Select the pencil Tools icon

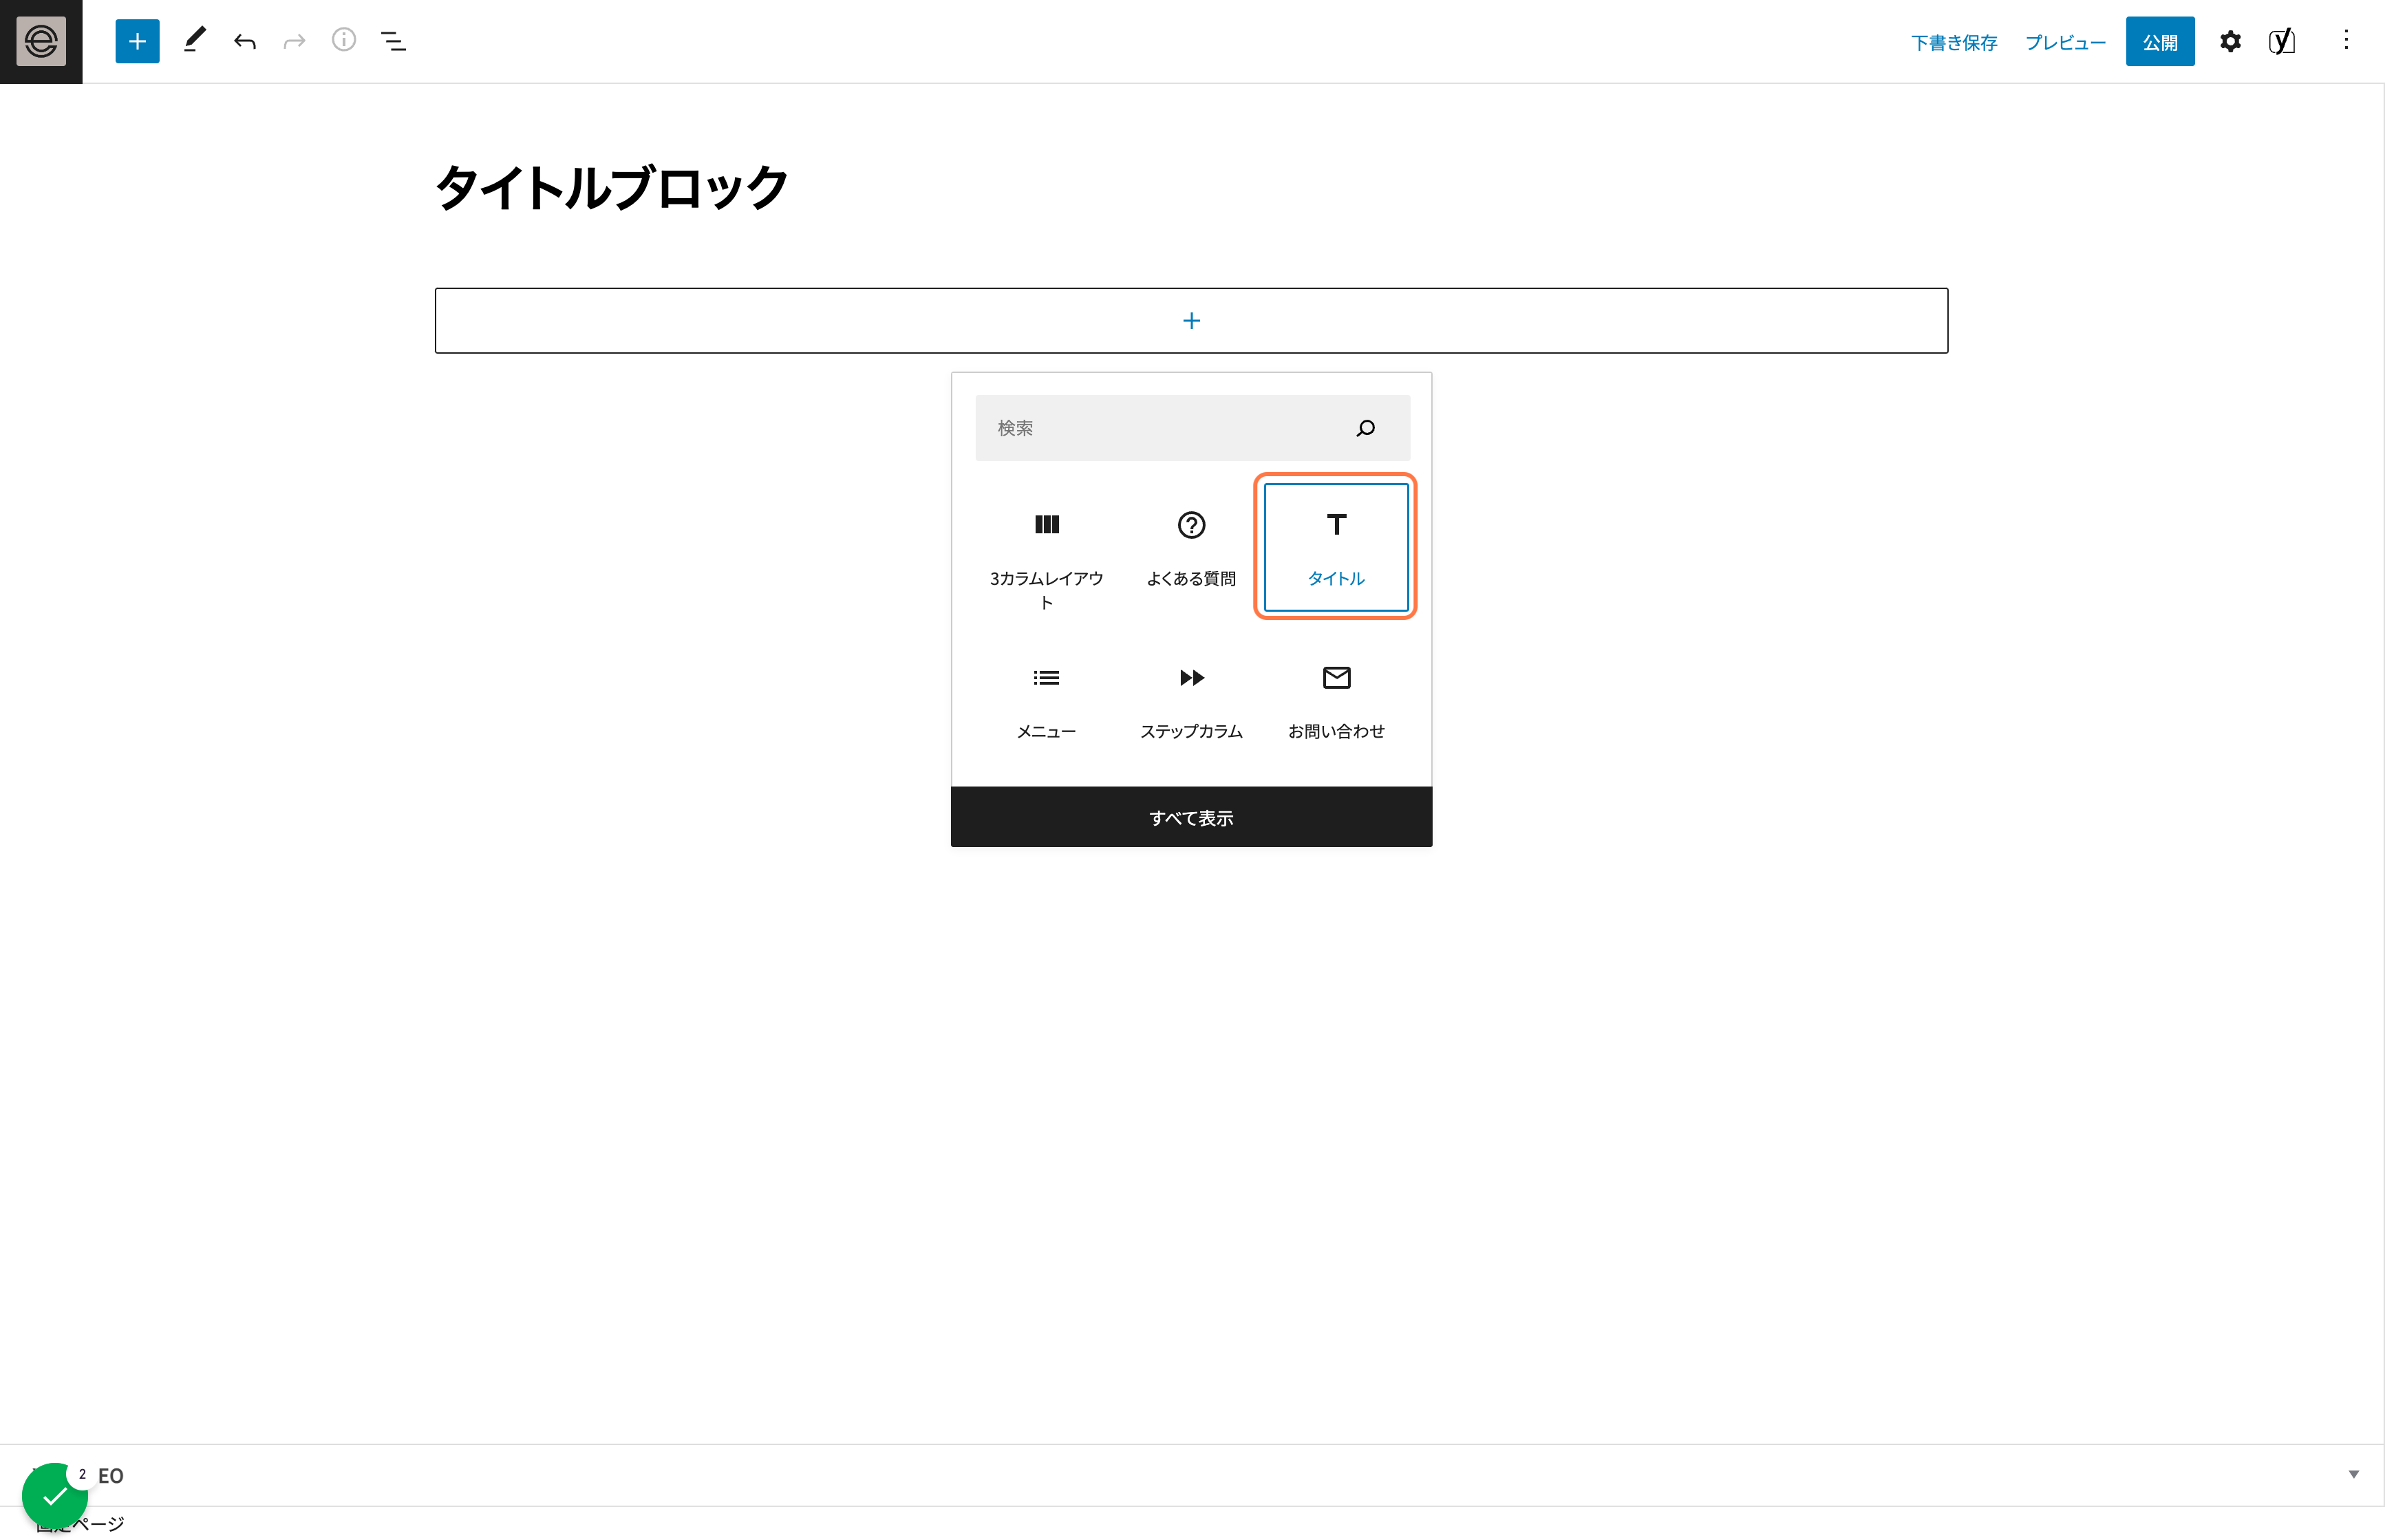click(194, 41)
